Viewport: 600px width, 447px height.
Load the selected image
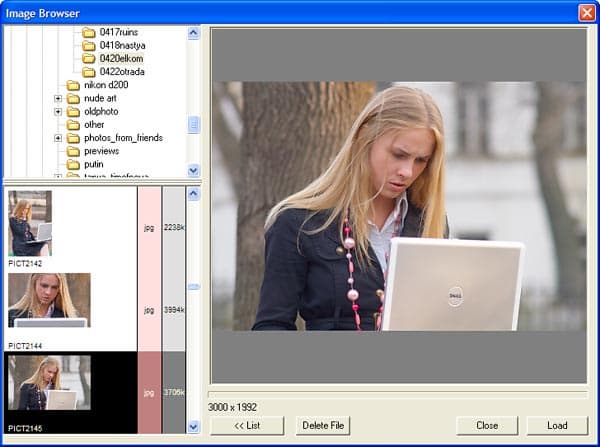557,426
